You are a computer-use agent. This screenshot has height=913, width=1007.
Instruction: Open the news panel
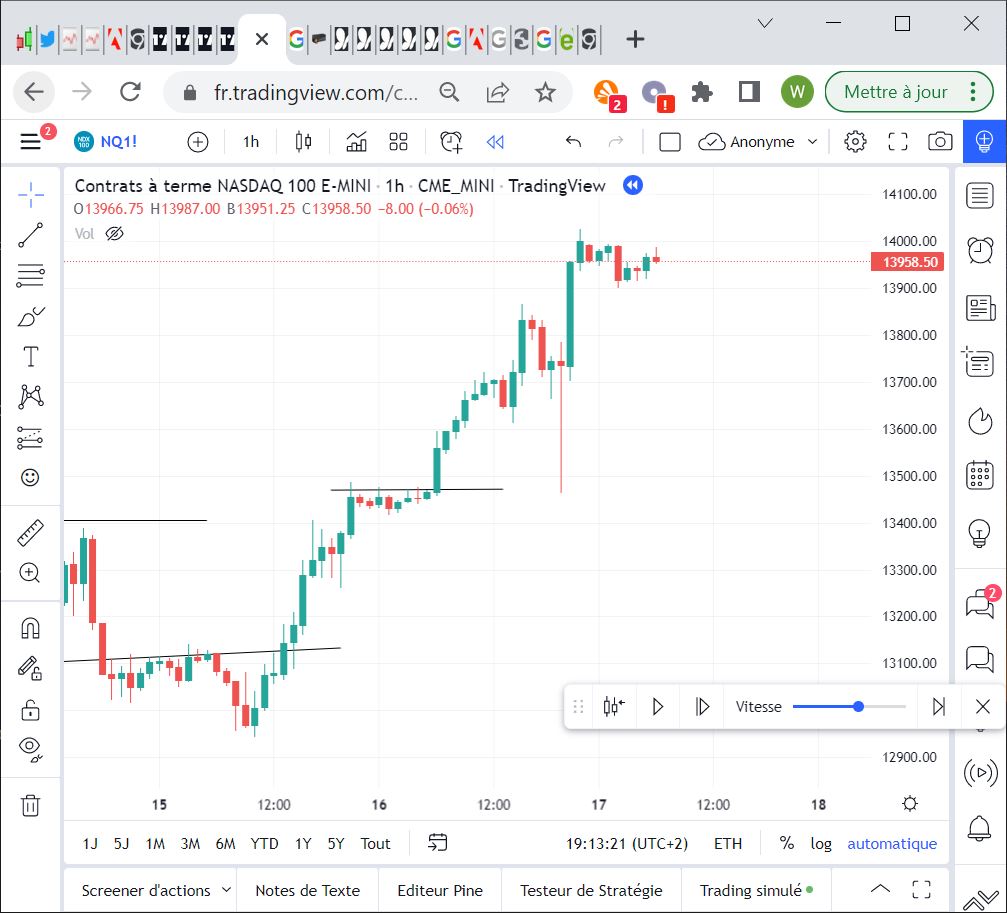[979, 308]
